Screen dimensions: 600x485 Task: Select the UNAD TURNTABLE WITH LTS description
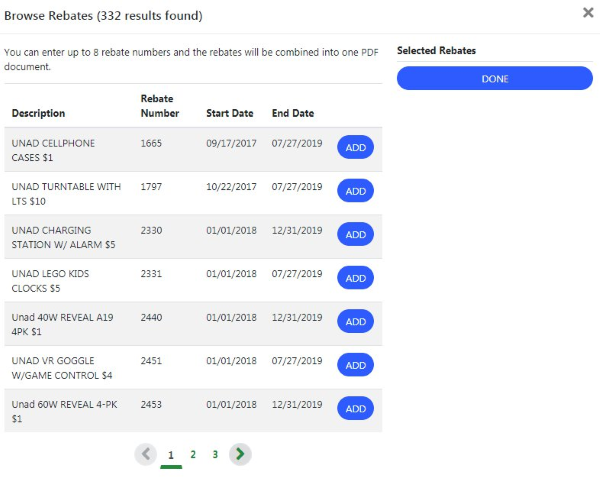[66, 193]
